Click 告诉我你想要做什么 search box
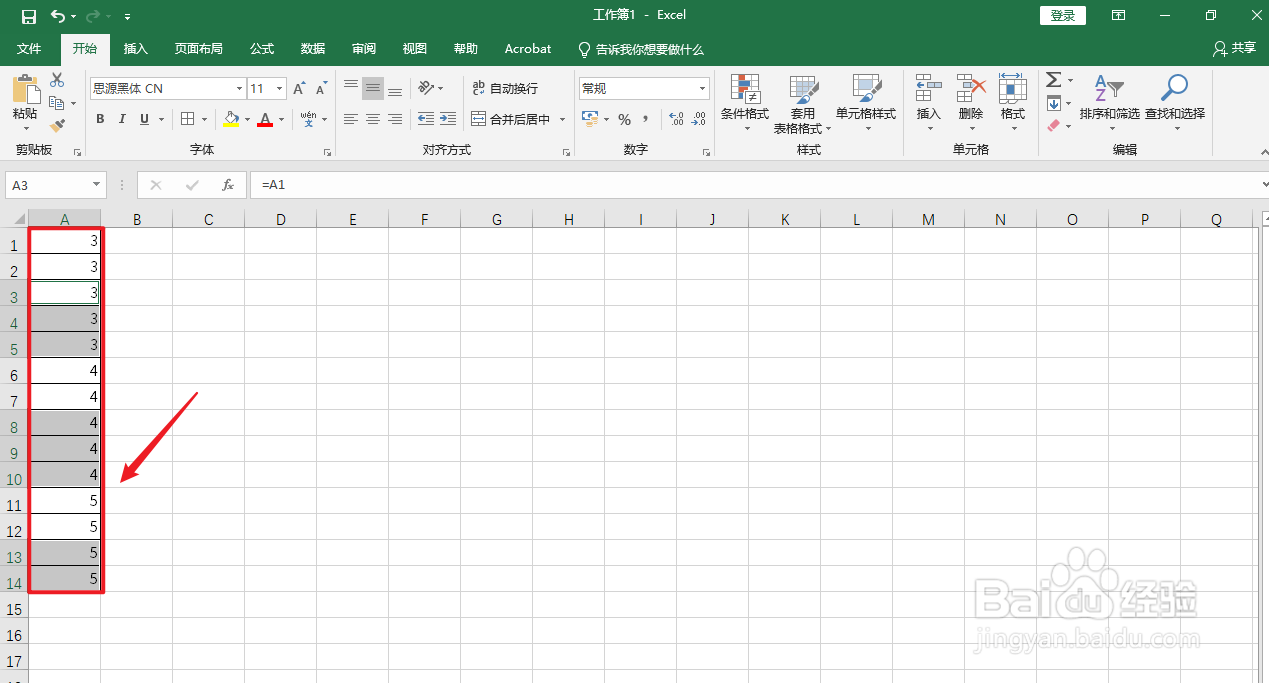Image resolution: width=1269 pixels, height=683 pixels. [641, 49]
